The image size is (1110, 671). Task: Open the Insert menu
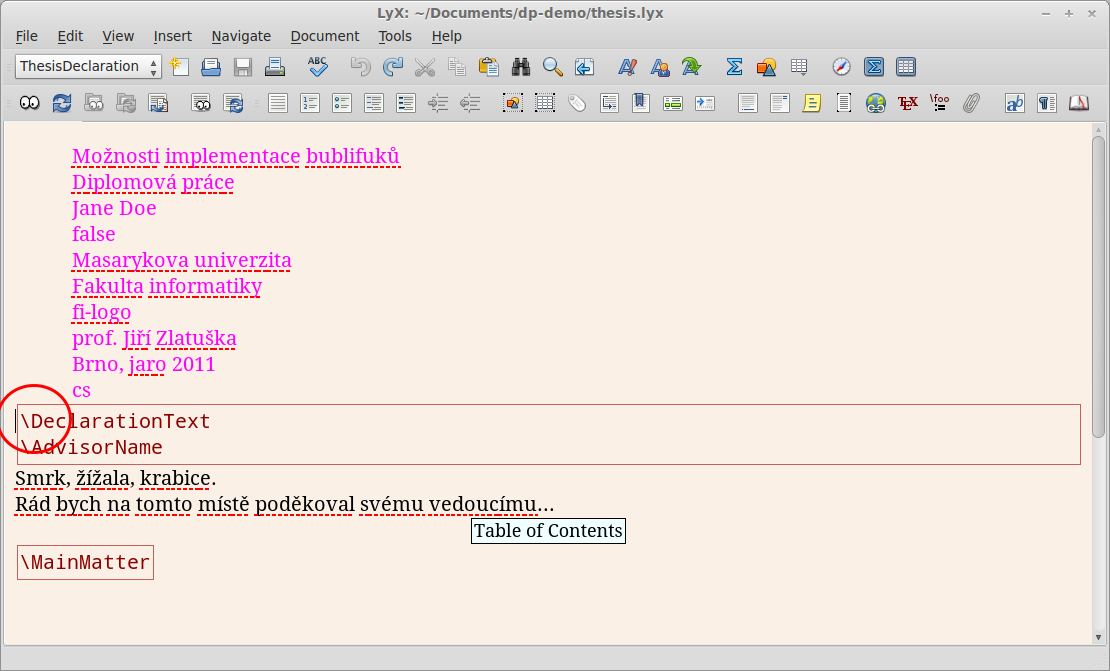tap(173, 36)
